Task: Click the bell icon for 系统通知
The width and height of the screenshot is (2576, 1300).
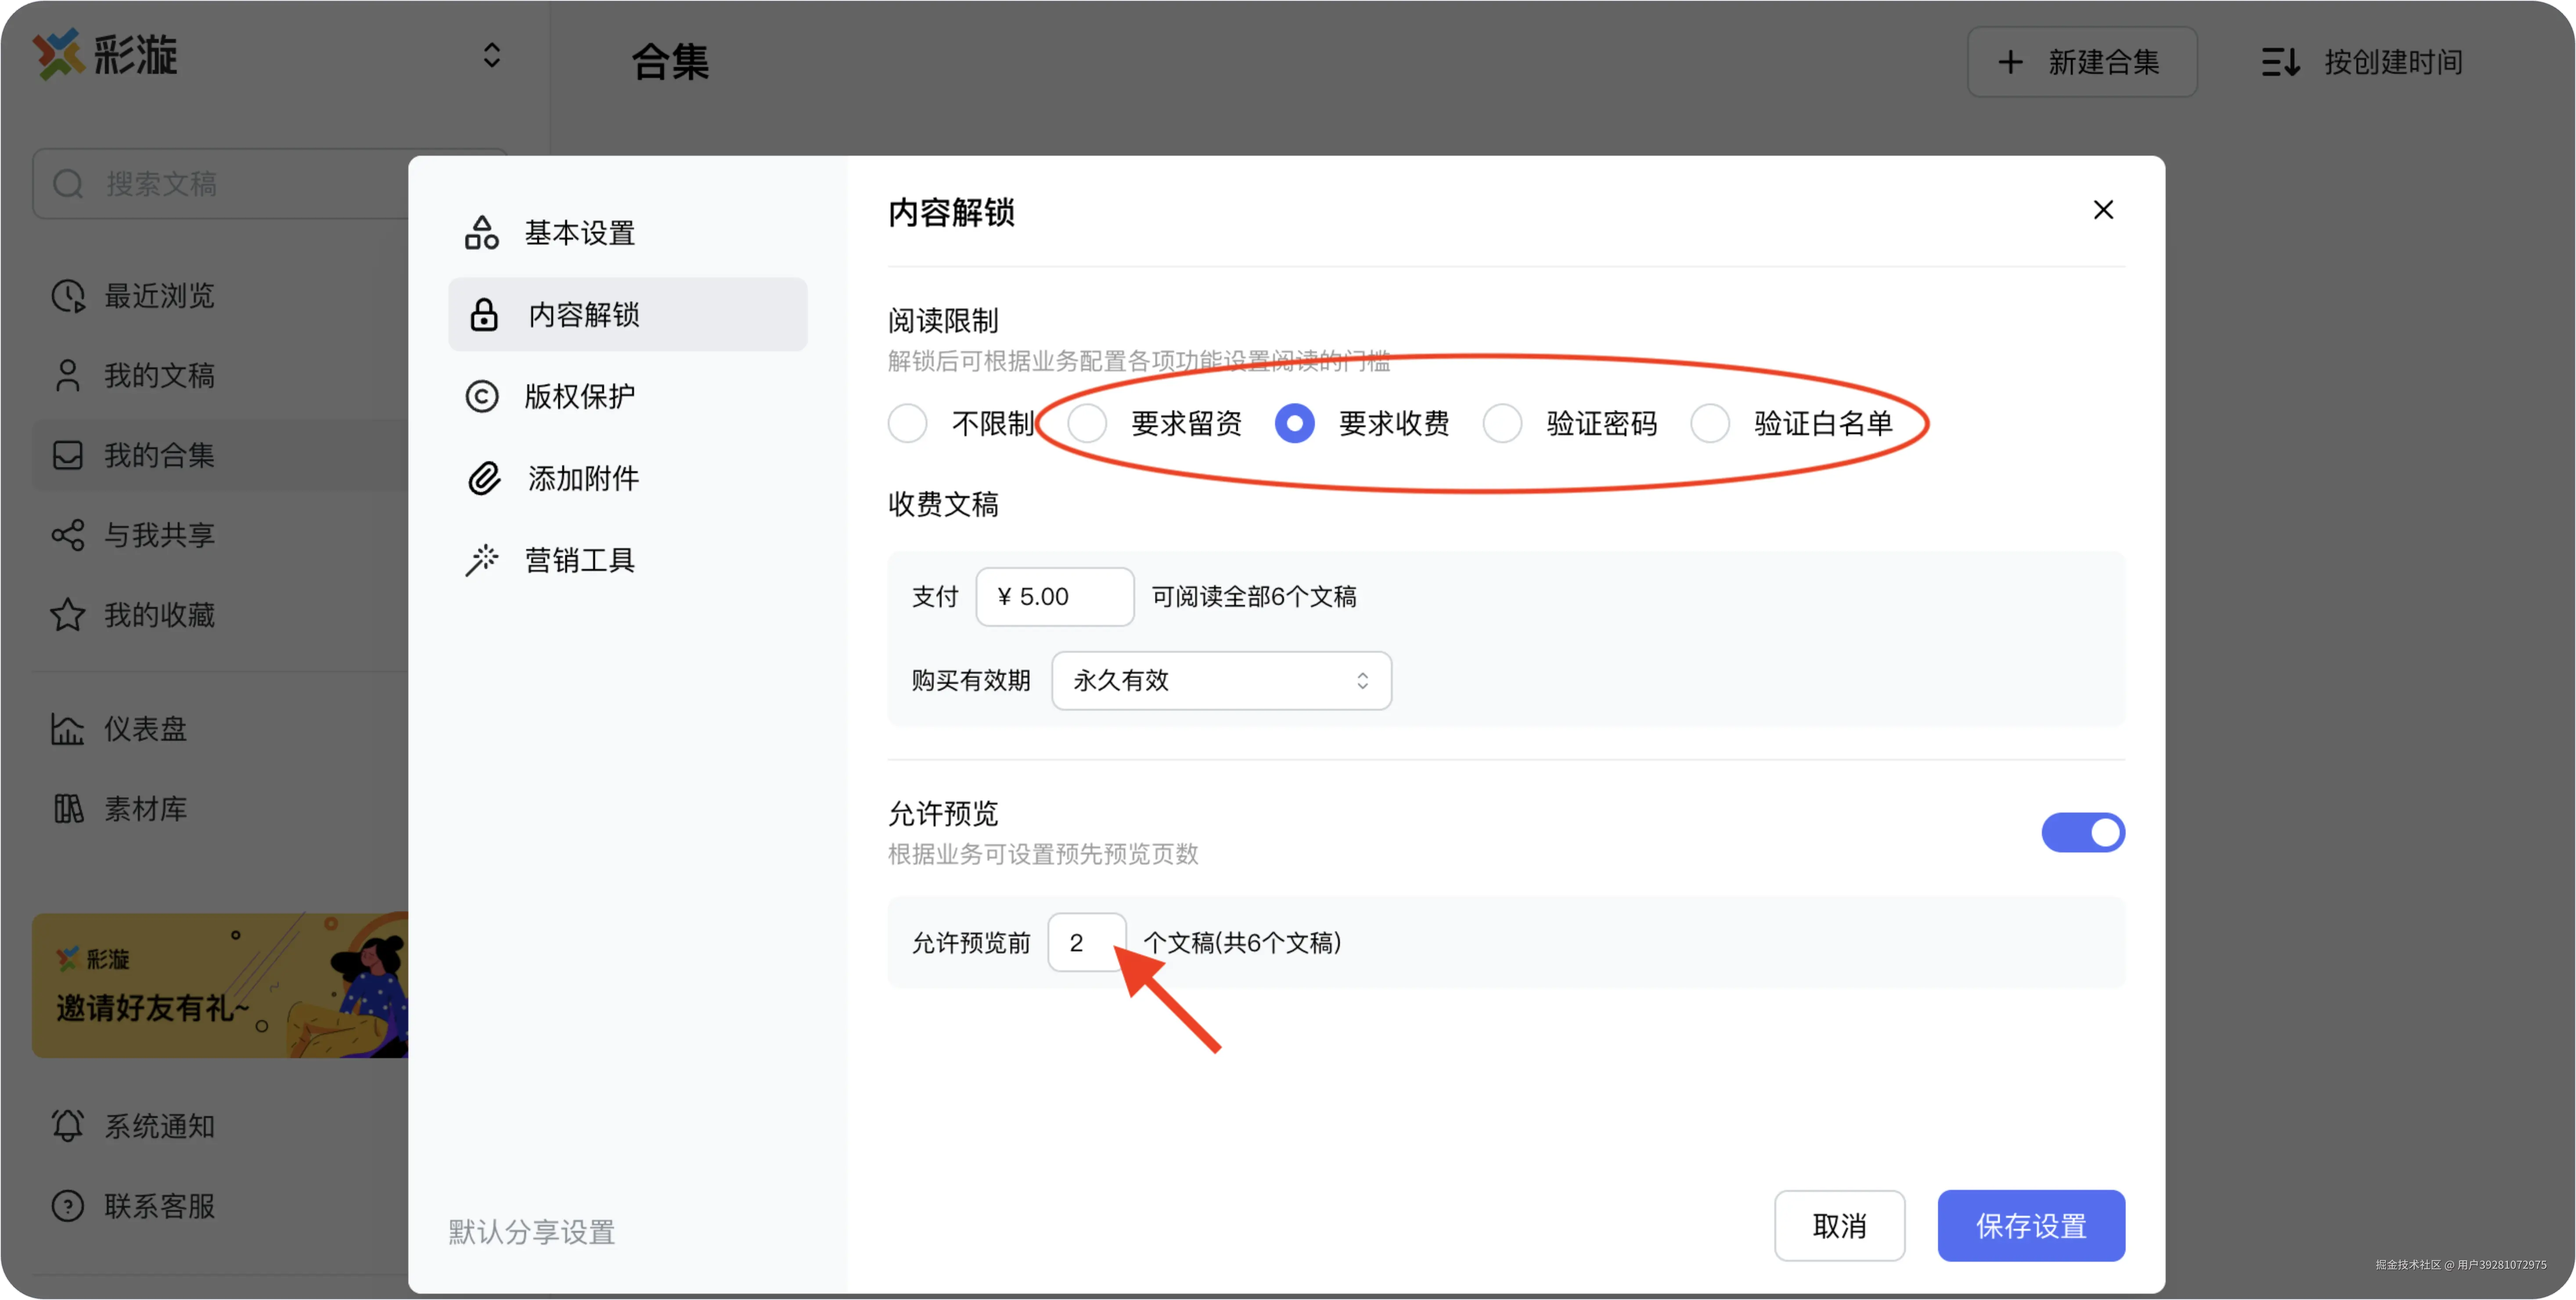Action: [68, 1126]
